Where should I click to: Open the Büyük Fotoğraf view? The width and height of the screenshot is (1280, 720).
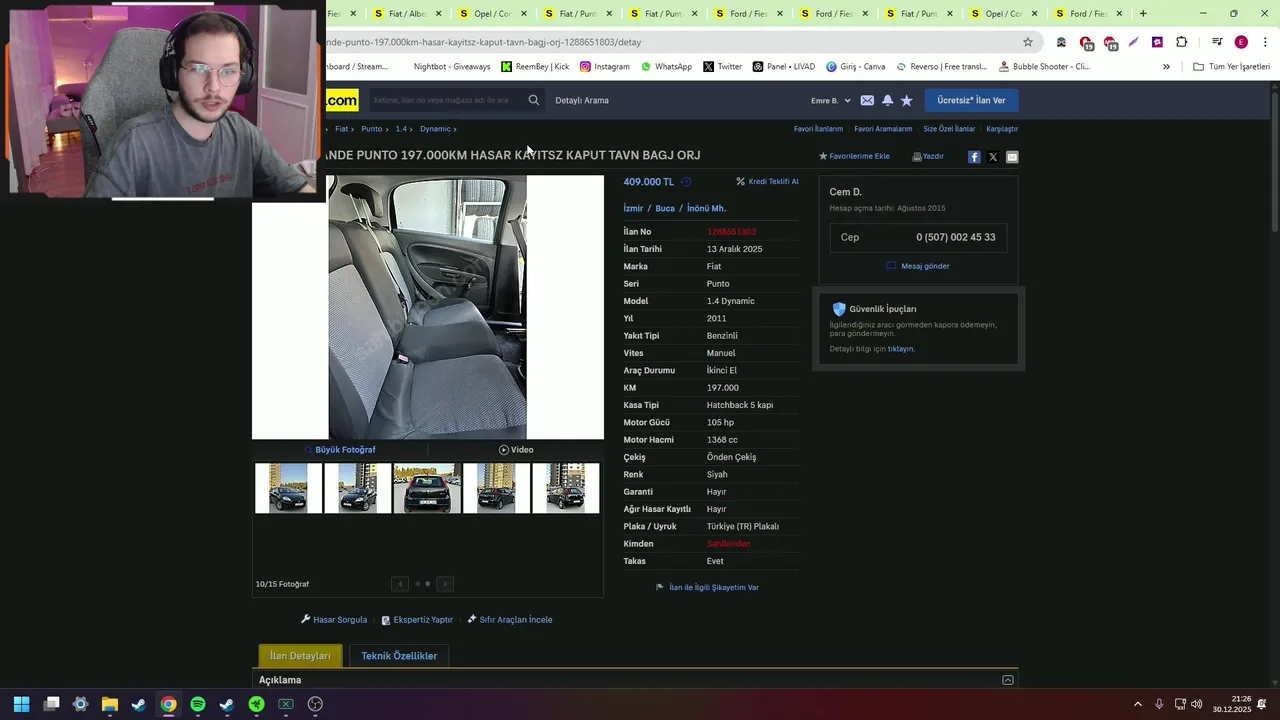(340, 450)
